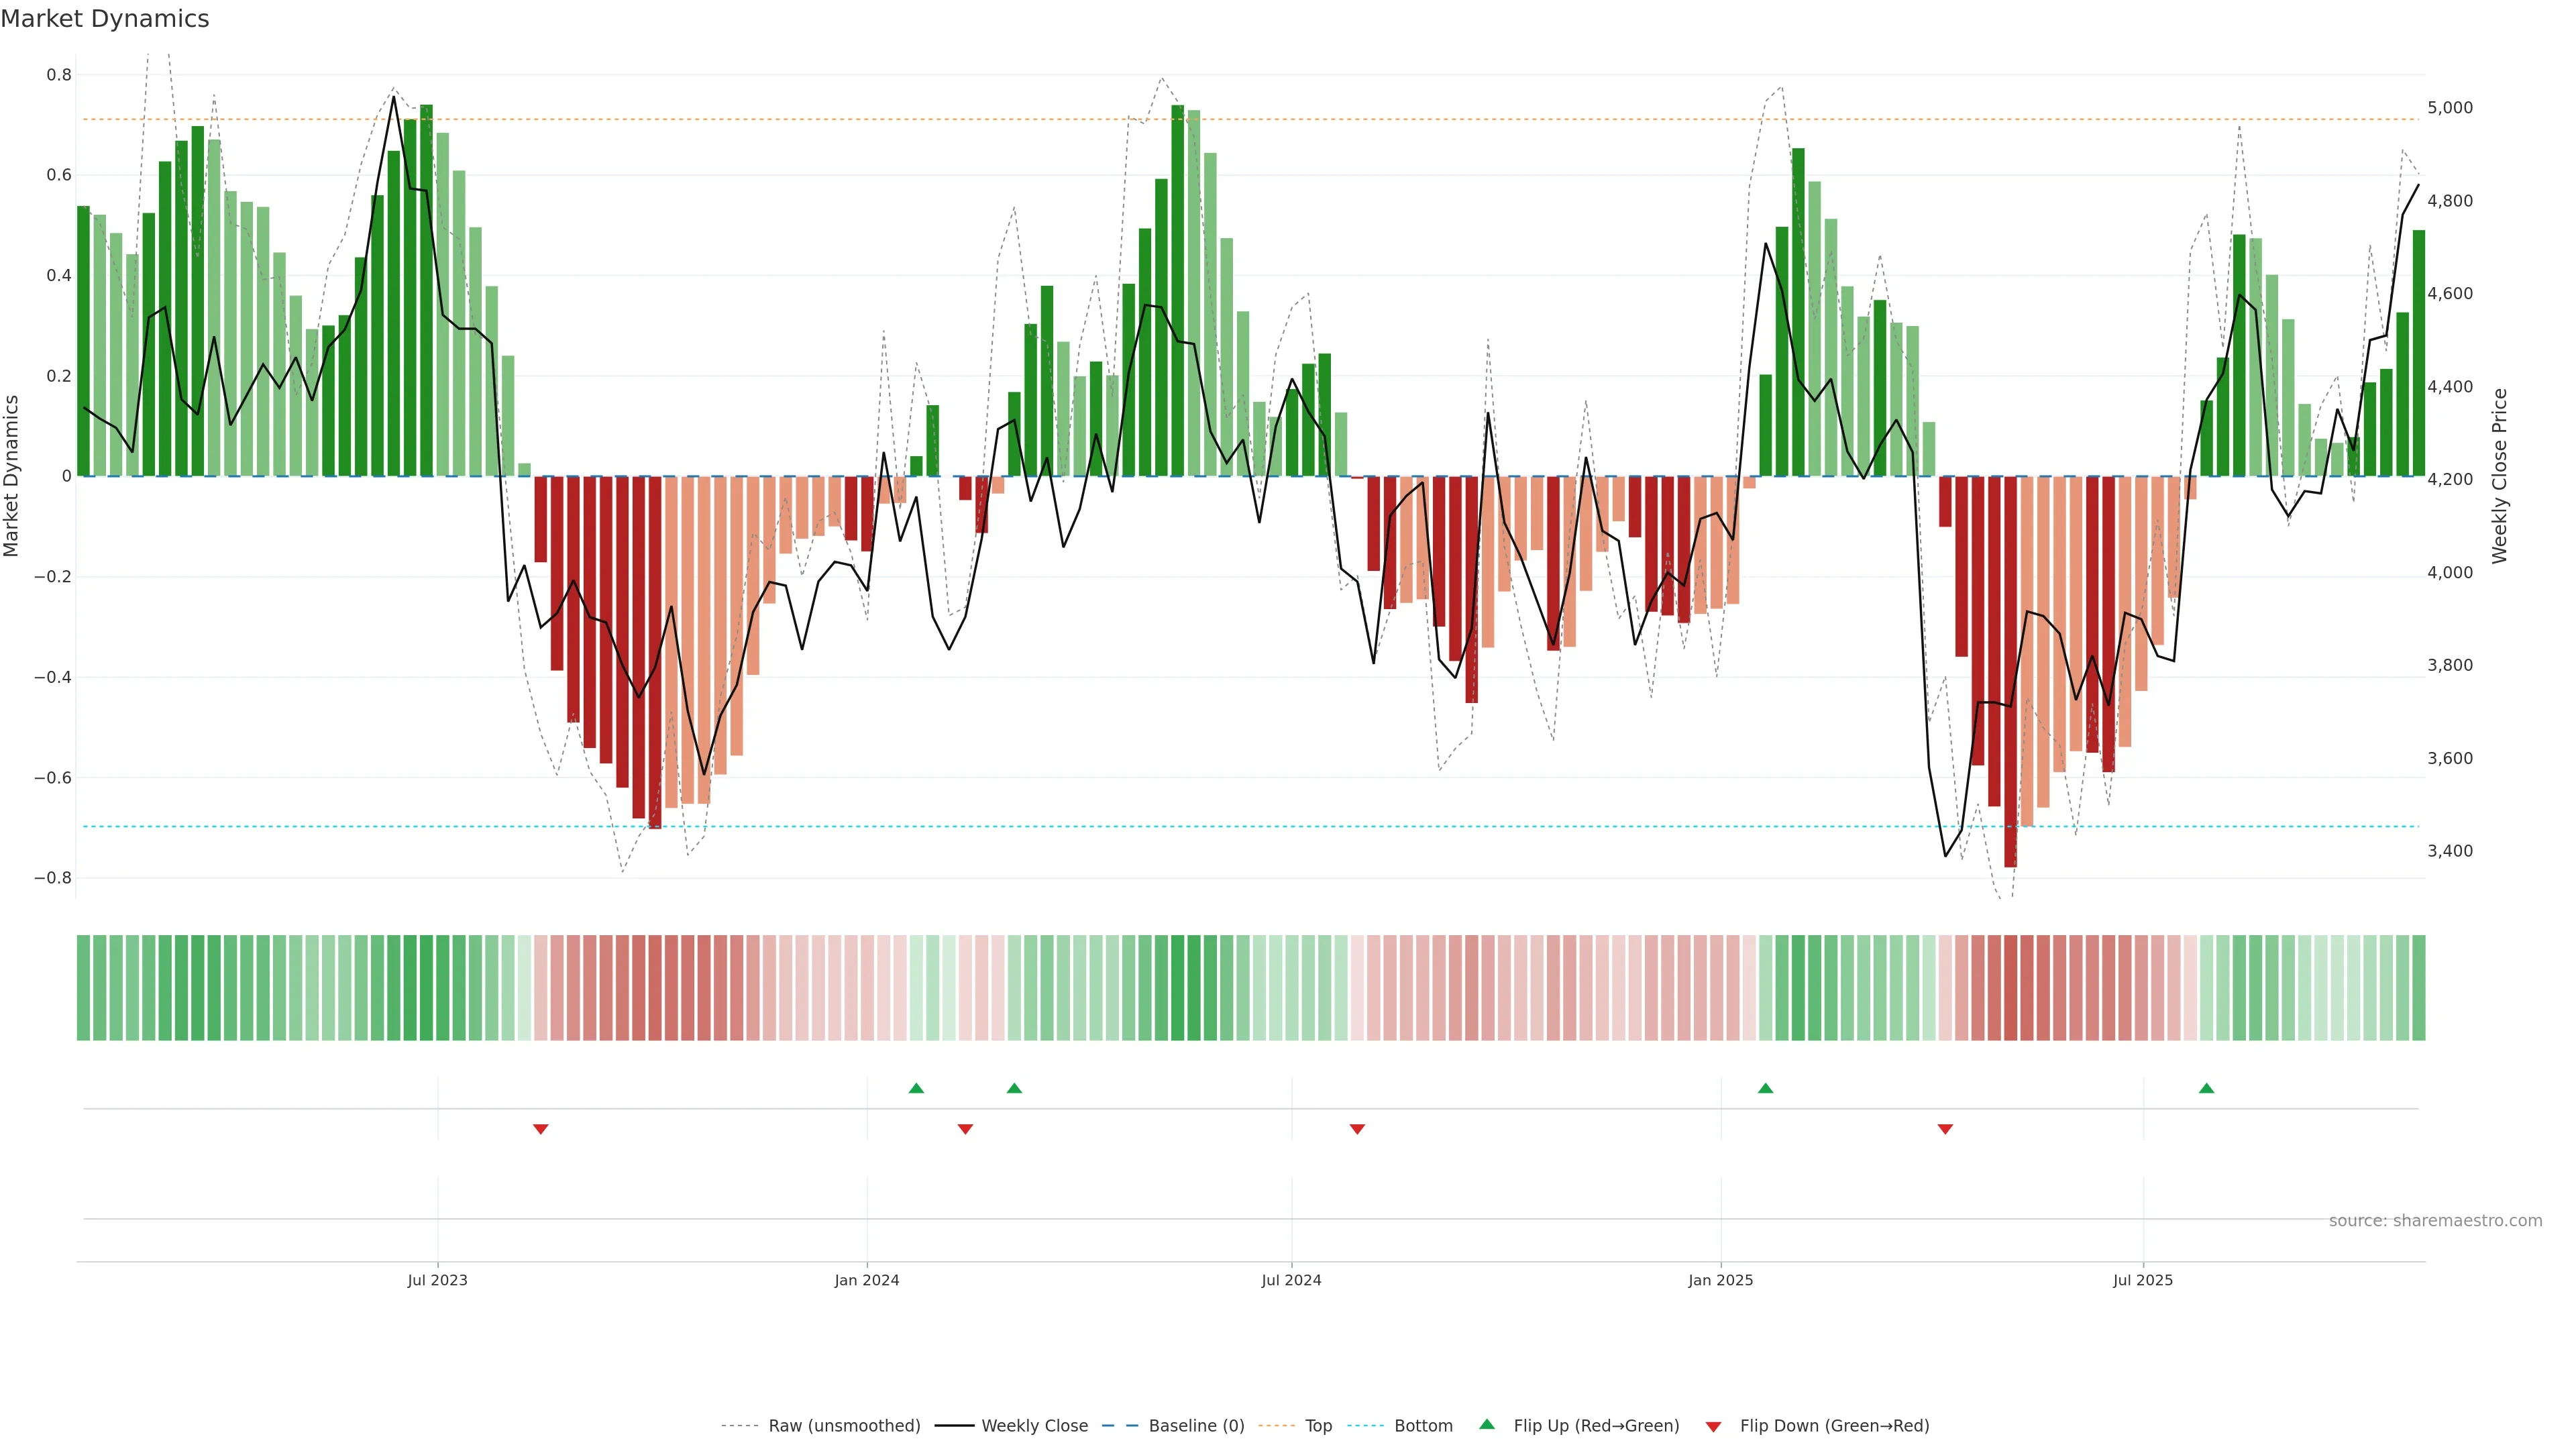The height and width of the screenshot is (1449, 2576).
Task: Click the red flip-down marker after Jul 2023
Action: [540, 1129]
